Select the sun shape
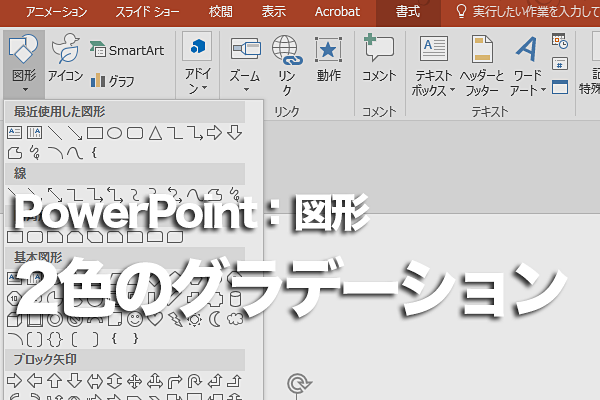 (x=195, y=320)
